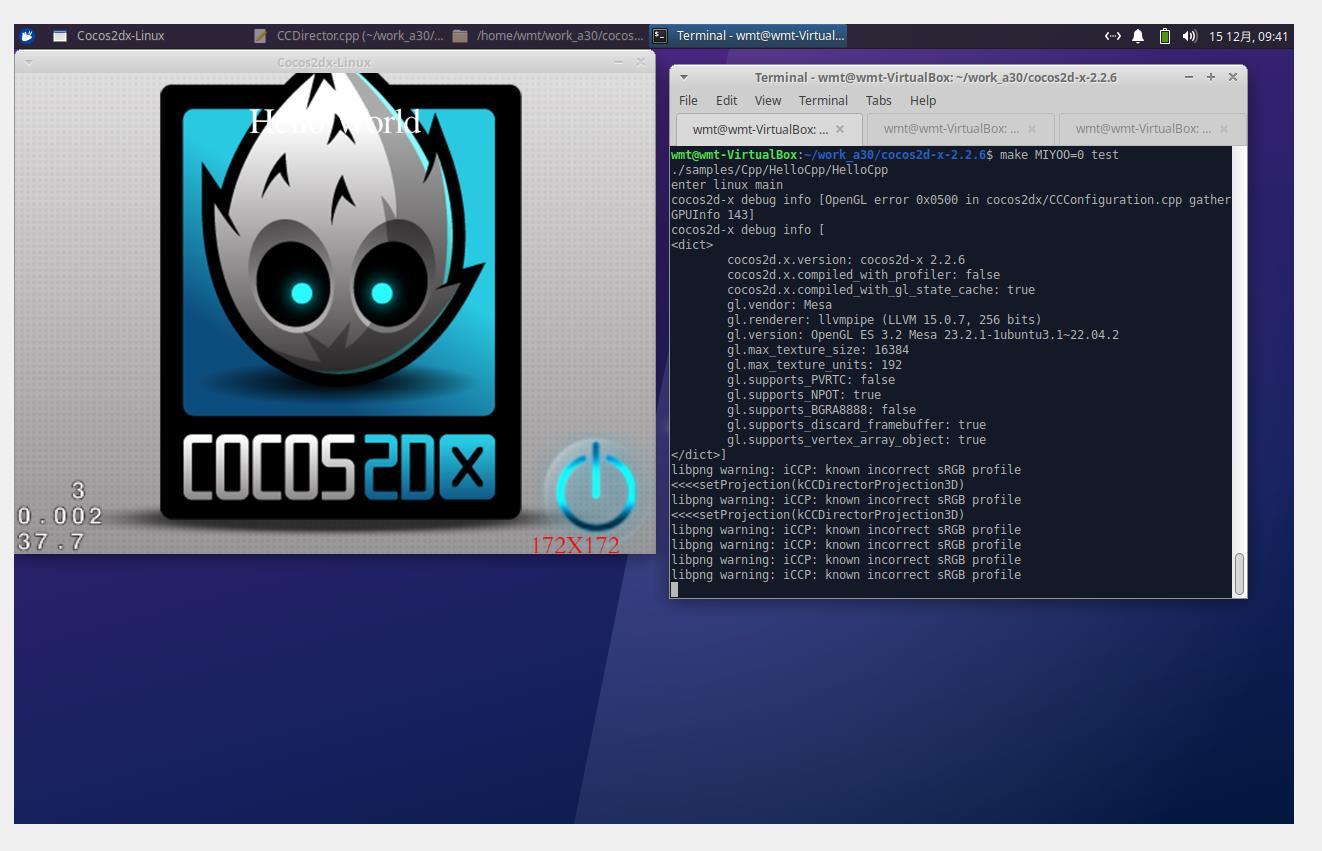Click the 'gl.supports_discard_framebuffer: true' line
Screen dimensions: 1322x851
coord(856,425)
